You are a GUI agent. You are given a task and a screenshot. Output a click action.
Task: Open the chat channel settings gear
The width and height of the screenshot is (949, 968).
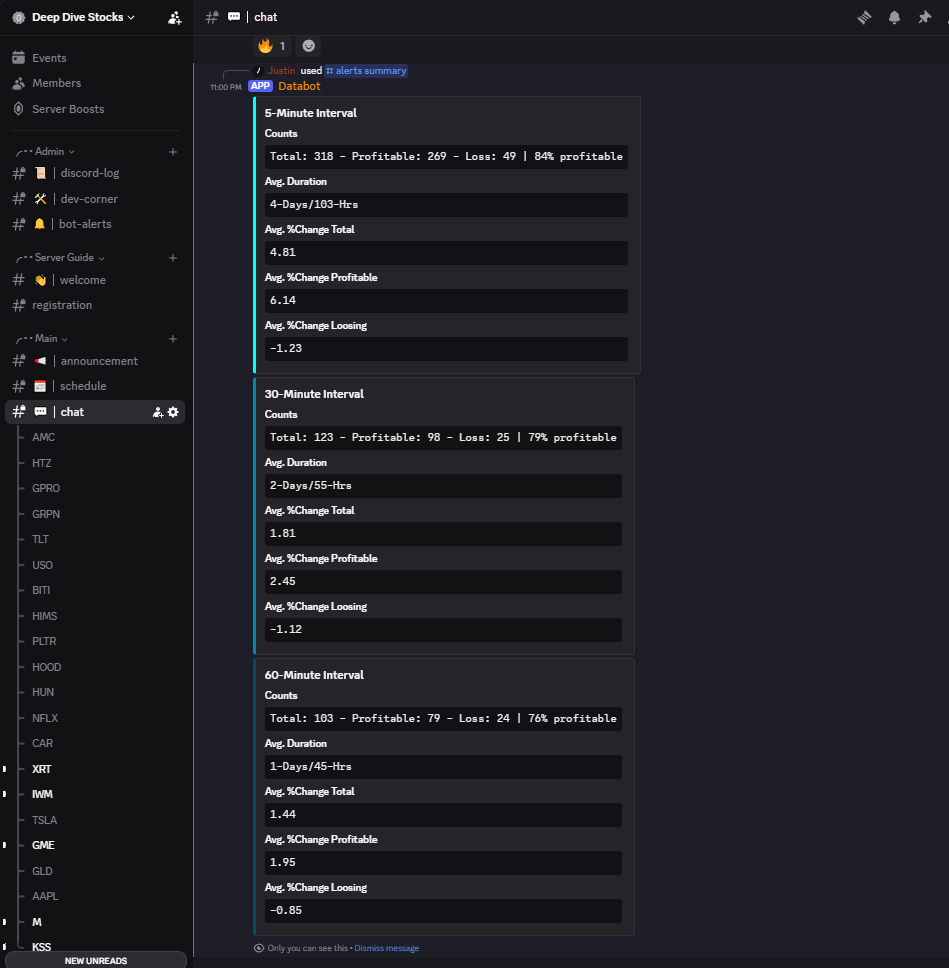(x=172, y=411)
